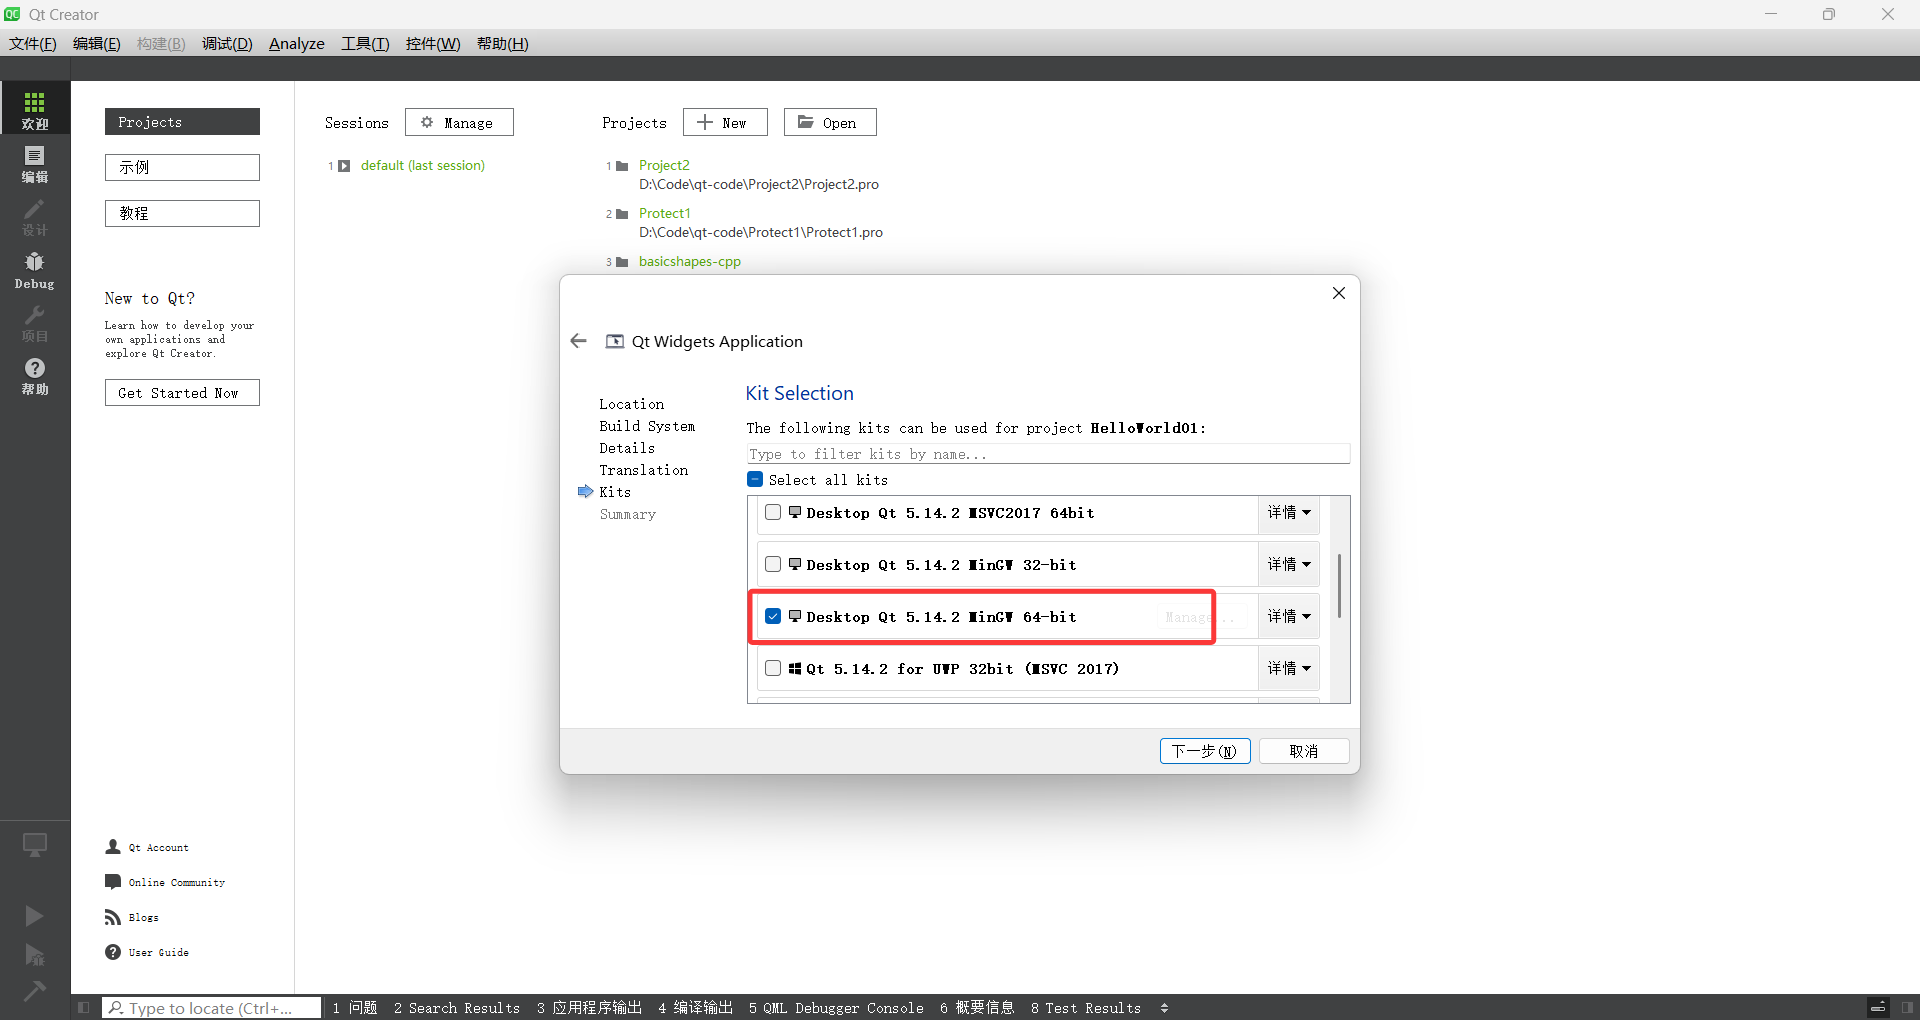Screen dimensions: 1920x1020
Task: Check Desktop Qt 5.14.2 MSVC2017 64bit kit
Action: (x=773, y=512)
